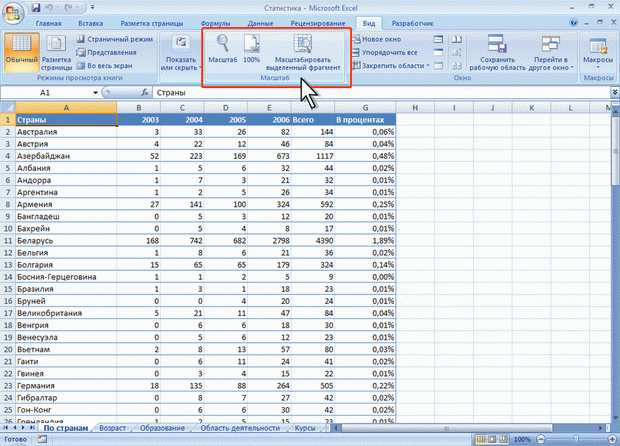
Task: Click cell Азербайджан
Action: 66,156
